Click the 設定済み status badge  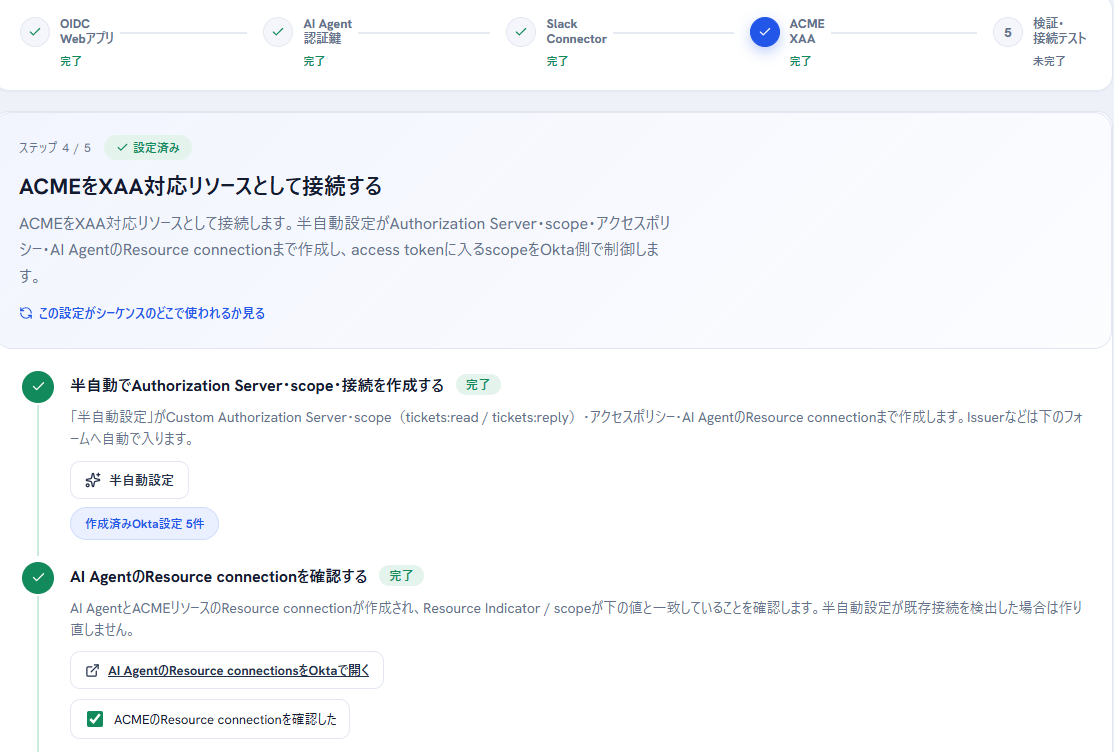click(148, 147)
